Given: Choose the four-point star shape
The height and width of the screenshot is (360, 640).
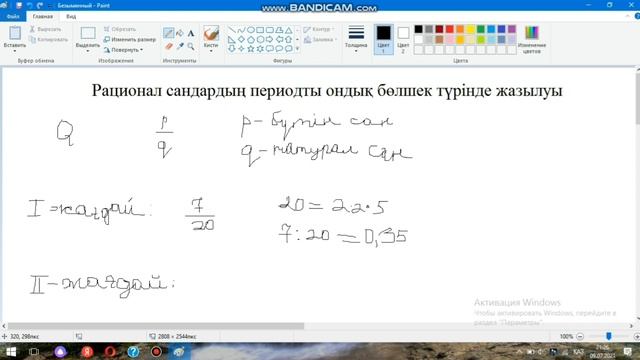Looking at the screenshot, I should 241,49.
